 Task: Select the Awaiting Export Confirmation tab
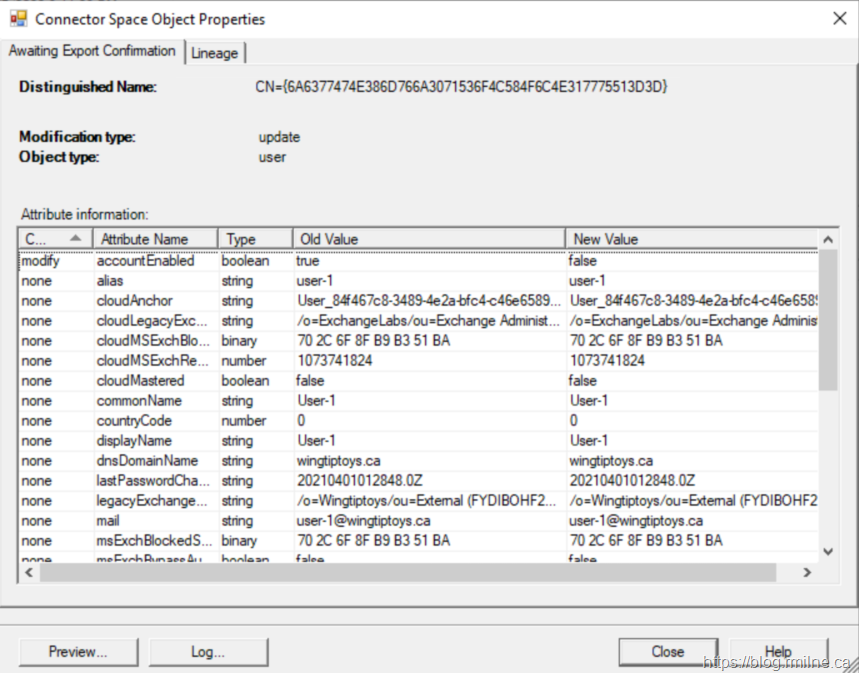click(x=92, y=51)
